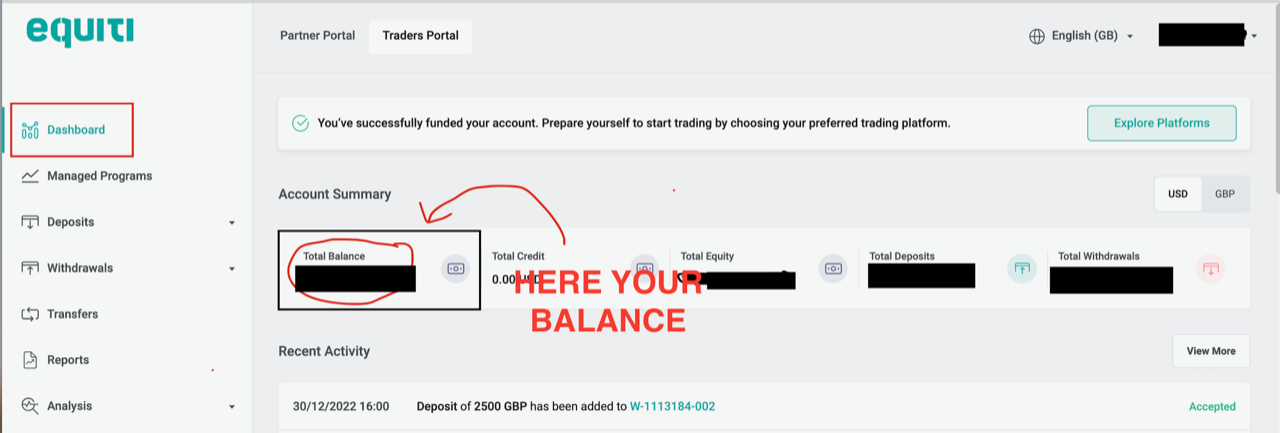Open the English (GB) language dropdown
Image resolution: width=1280 pixels, height=433 pixels.
[1082, 36]
